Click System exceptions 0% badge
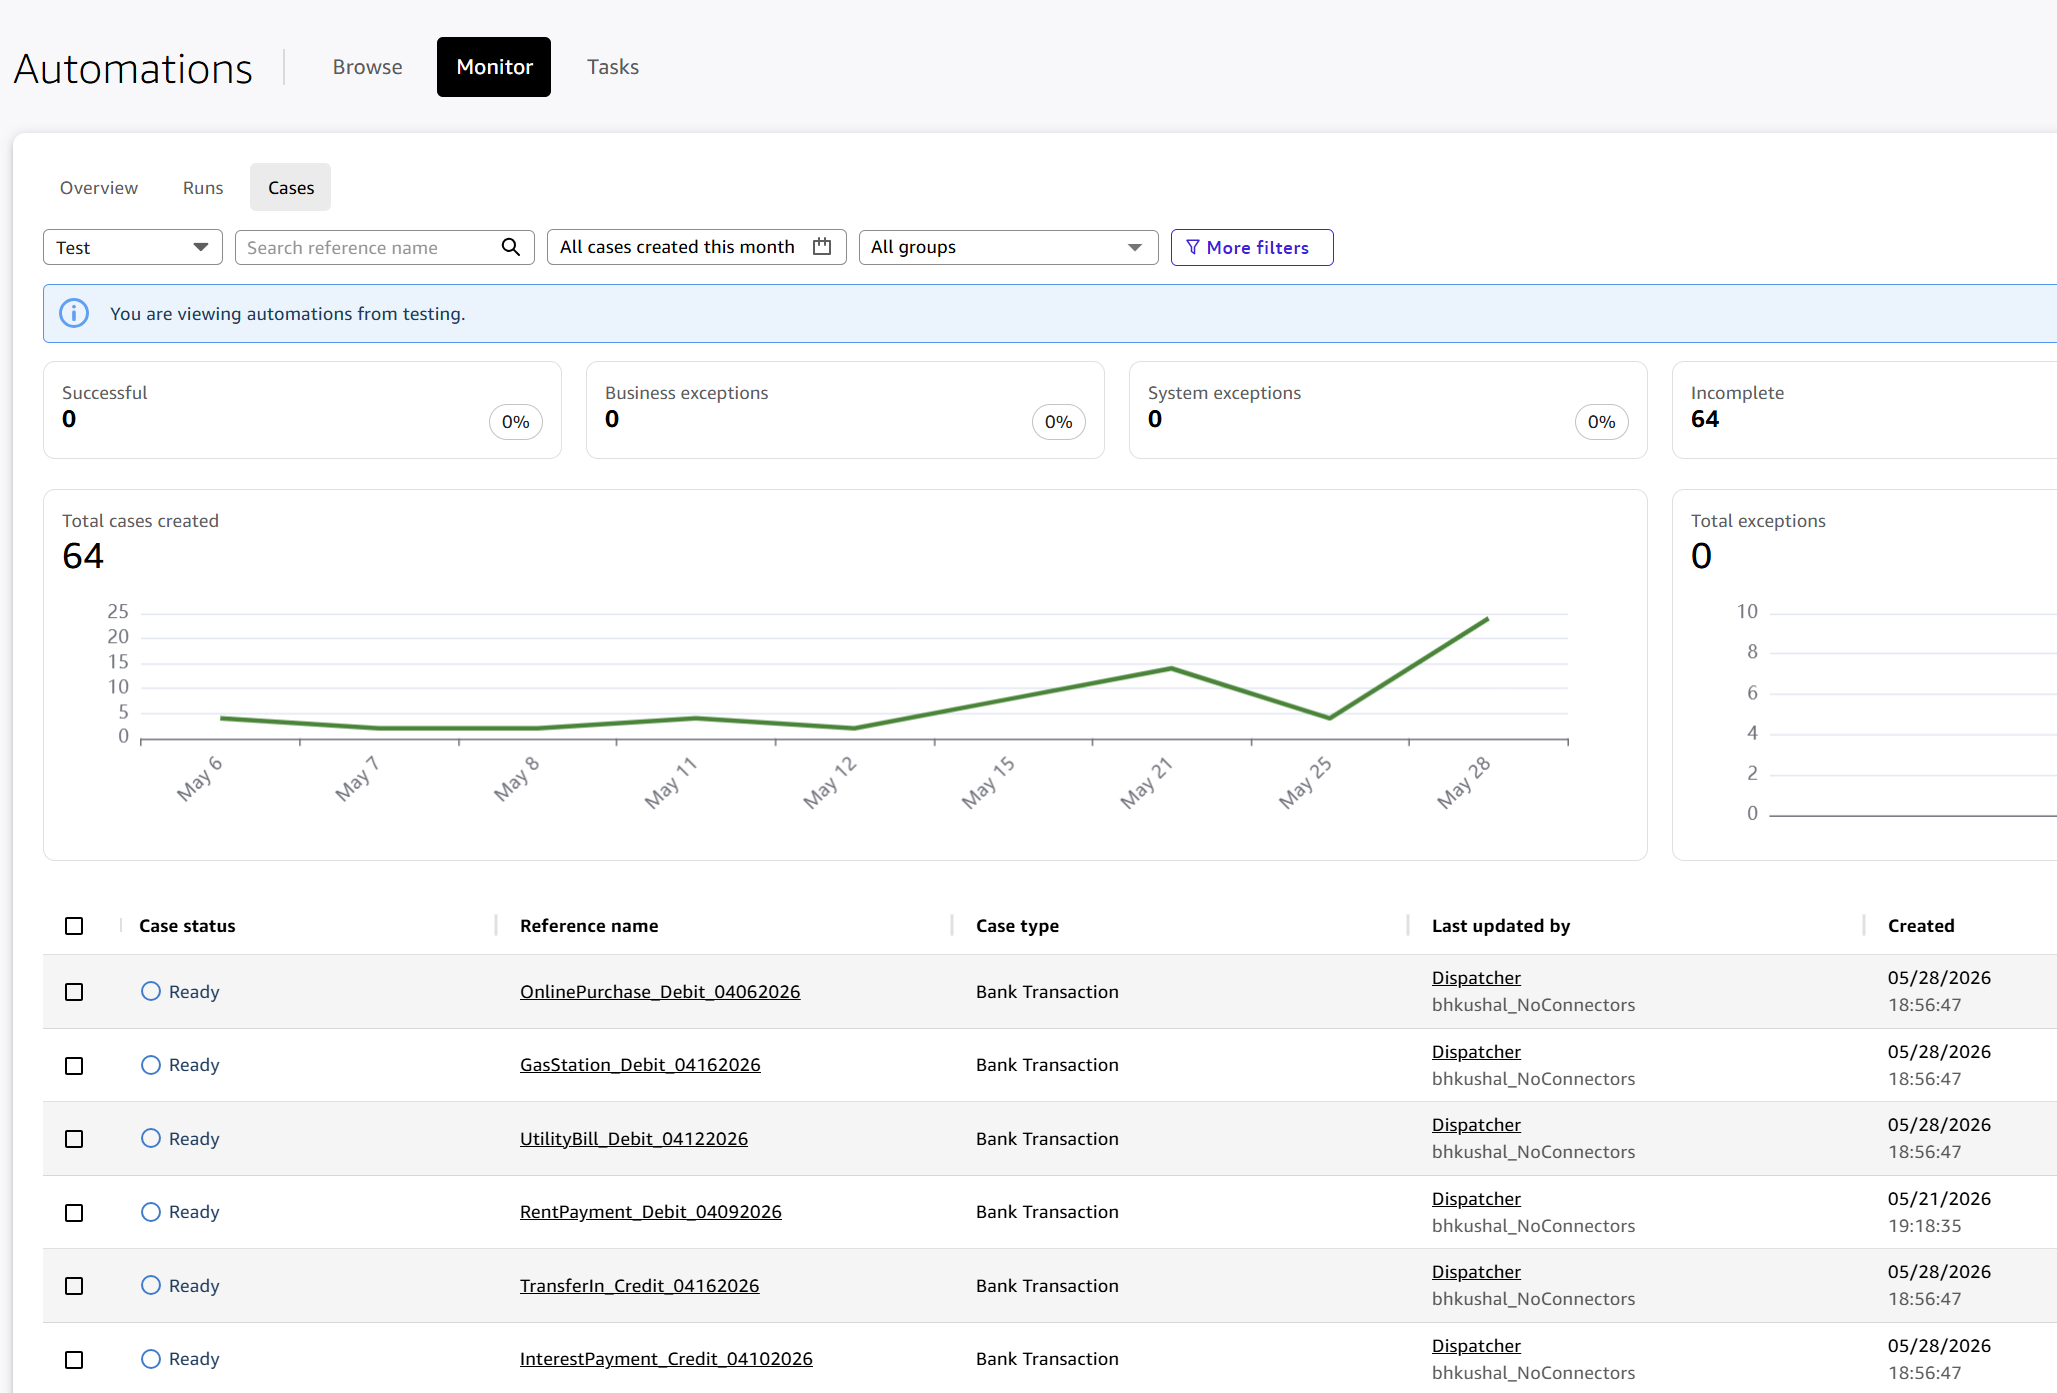 [1602, 422]
